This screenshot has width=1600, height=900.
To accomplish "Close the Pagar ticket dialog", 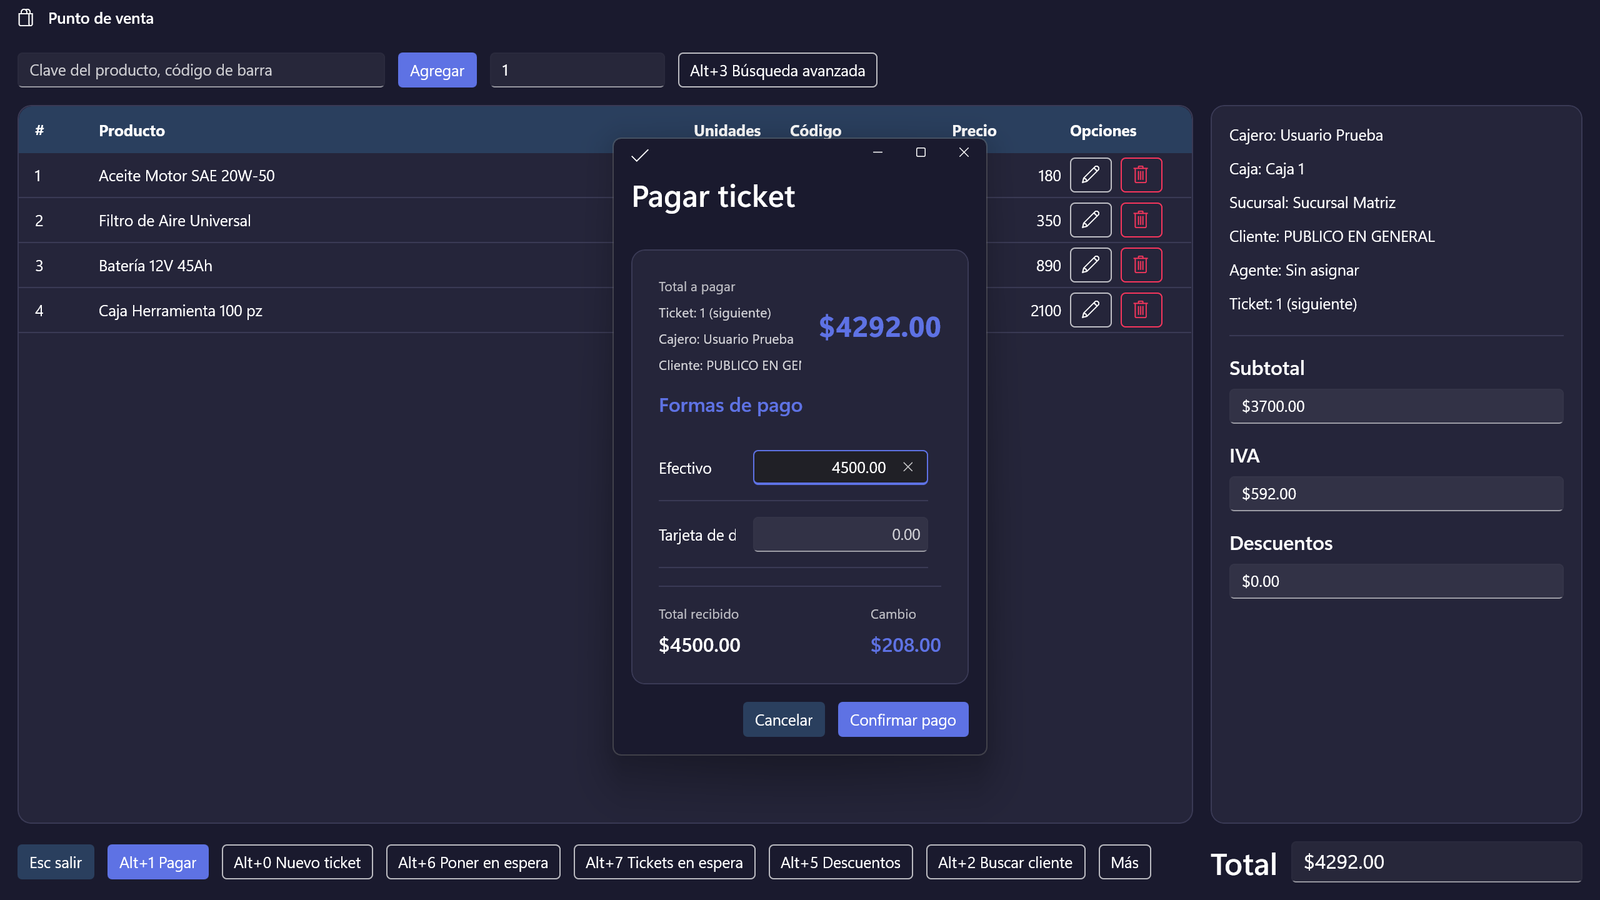I will [x=964, y=152].
